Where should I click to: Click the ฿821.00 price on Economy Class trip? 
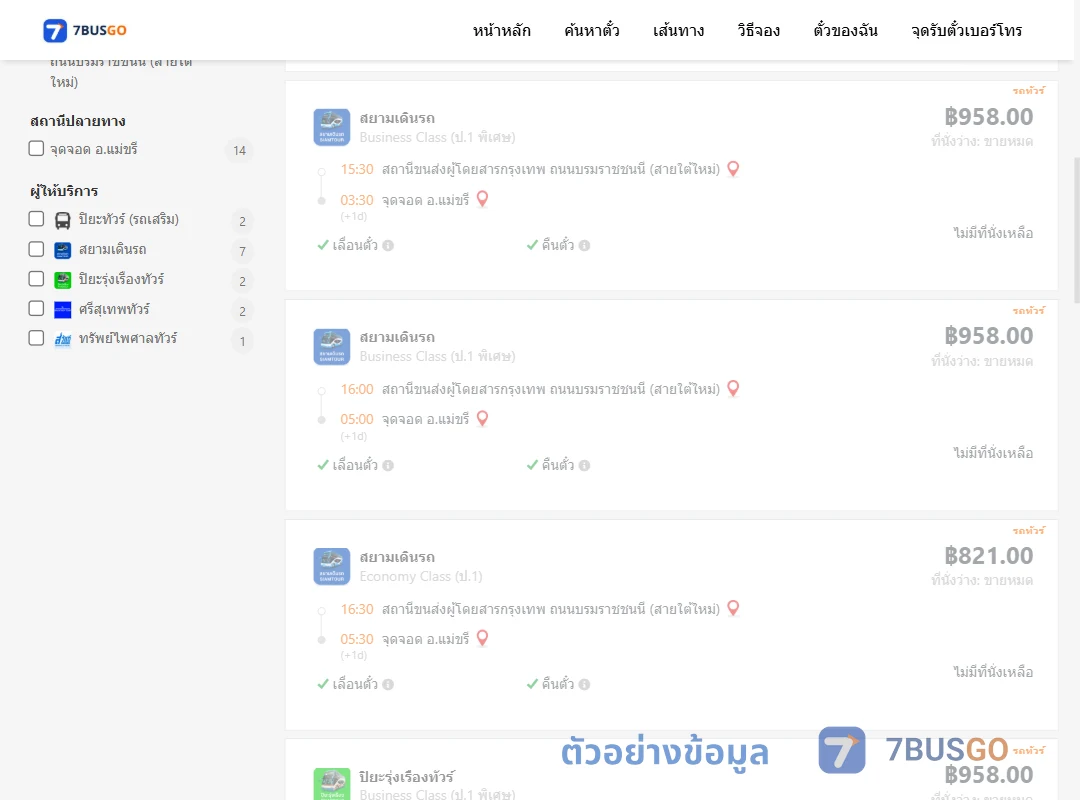click(989, 555)
